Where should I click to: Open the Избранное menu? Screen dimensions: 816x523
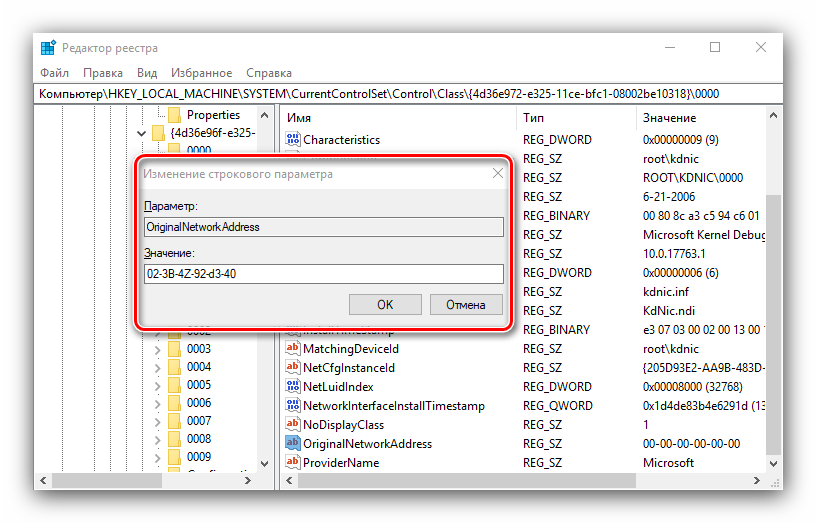pos(201,73)
